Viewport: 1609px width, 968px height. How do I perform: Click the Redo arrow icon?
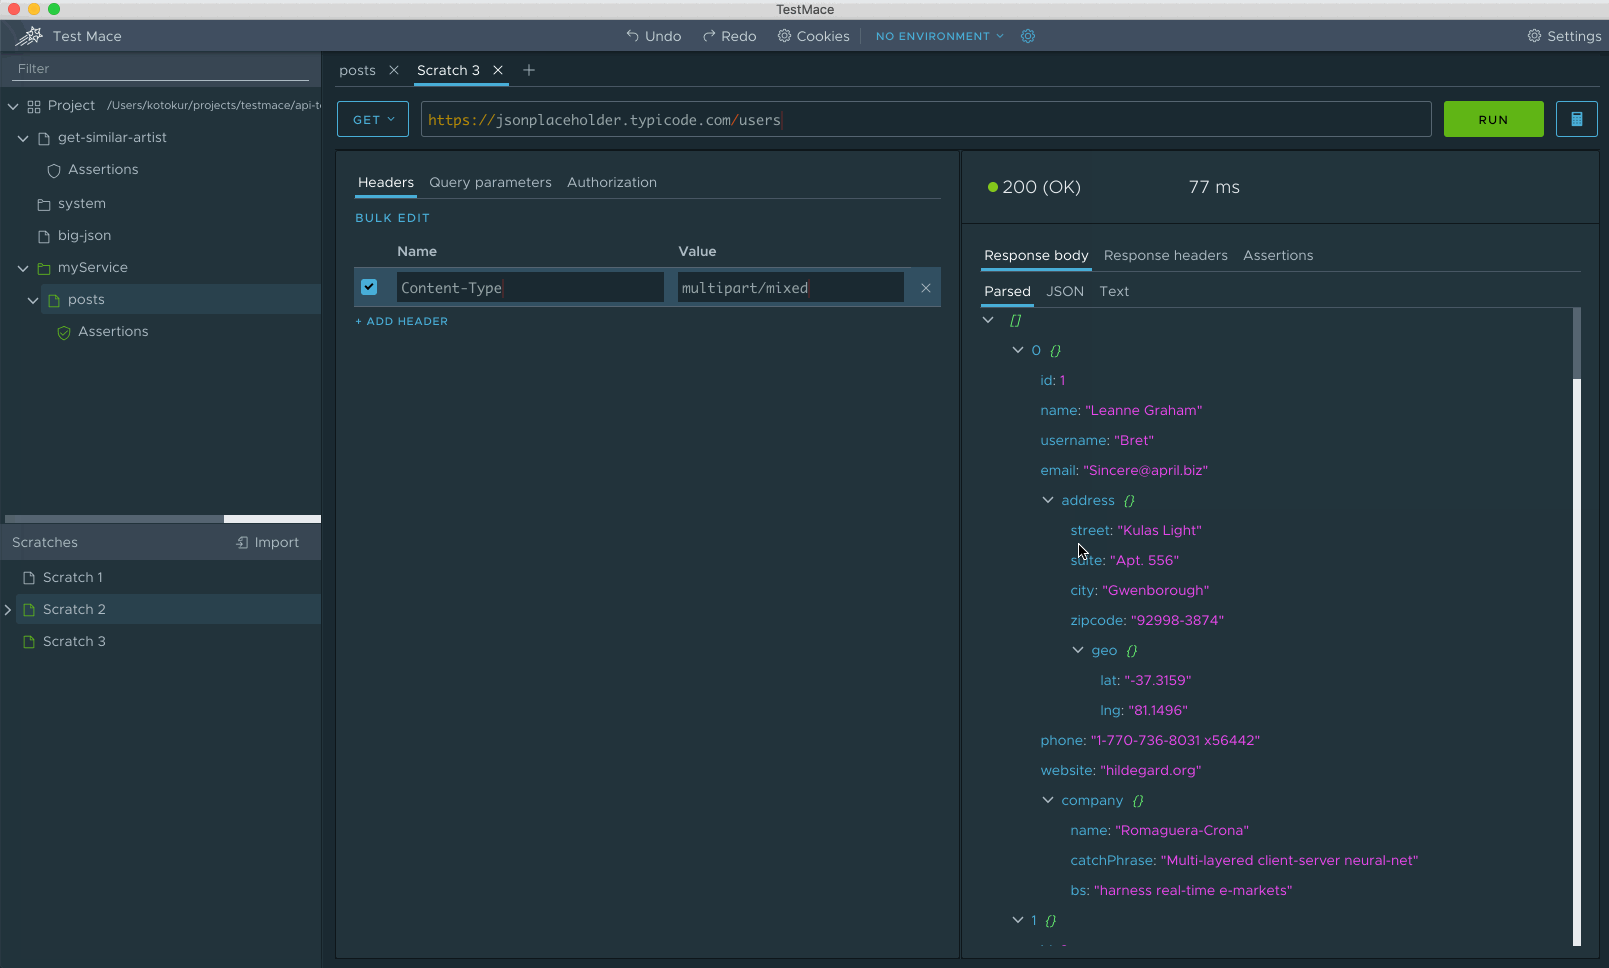pos(709,36)
